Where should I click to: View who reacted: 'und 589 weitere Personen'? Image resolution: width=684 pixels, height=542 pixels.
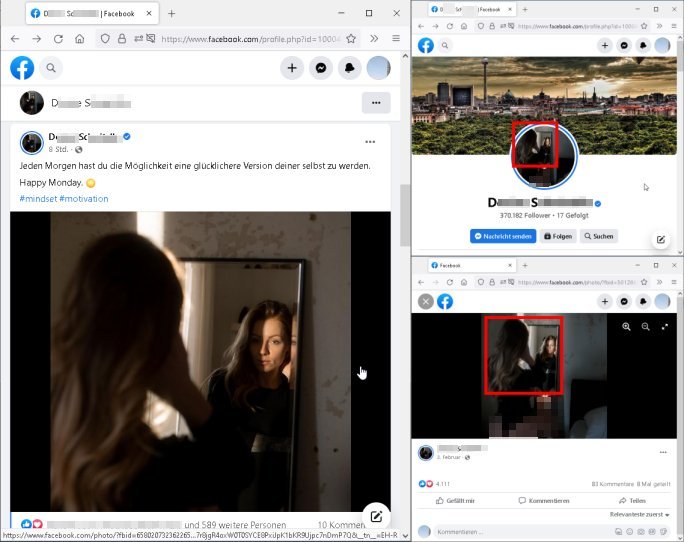tap(235, 525)
